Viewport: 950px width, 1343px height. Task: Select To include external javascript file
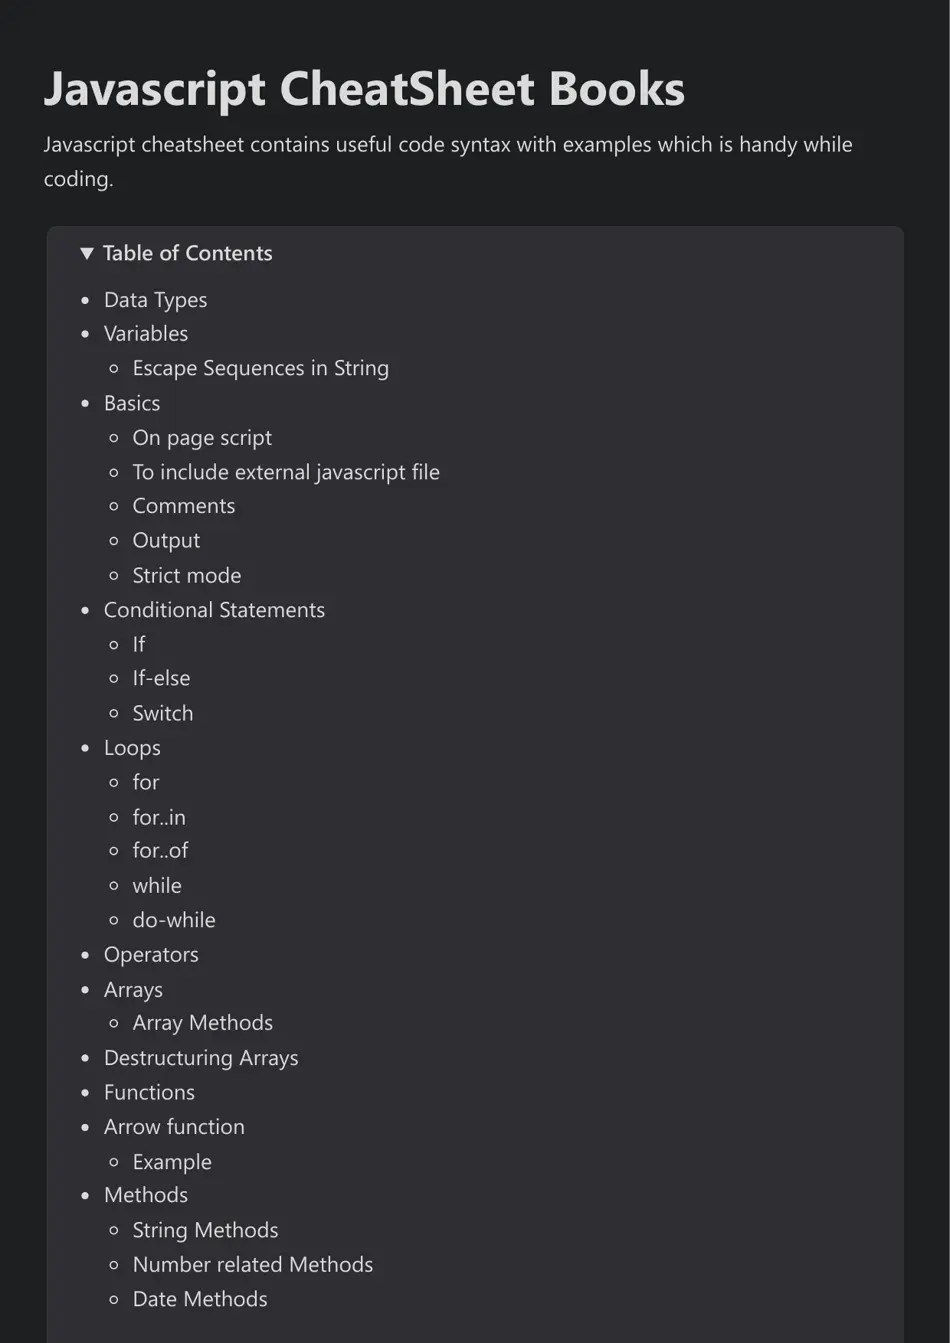point(286,472)
